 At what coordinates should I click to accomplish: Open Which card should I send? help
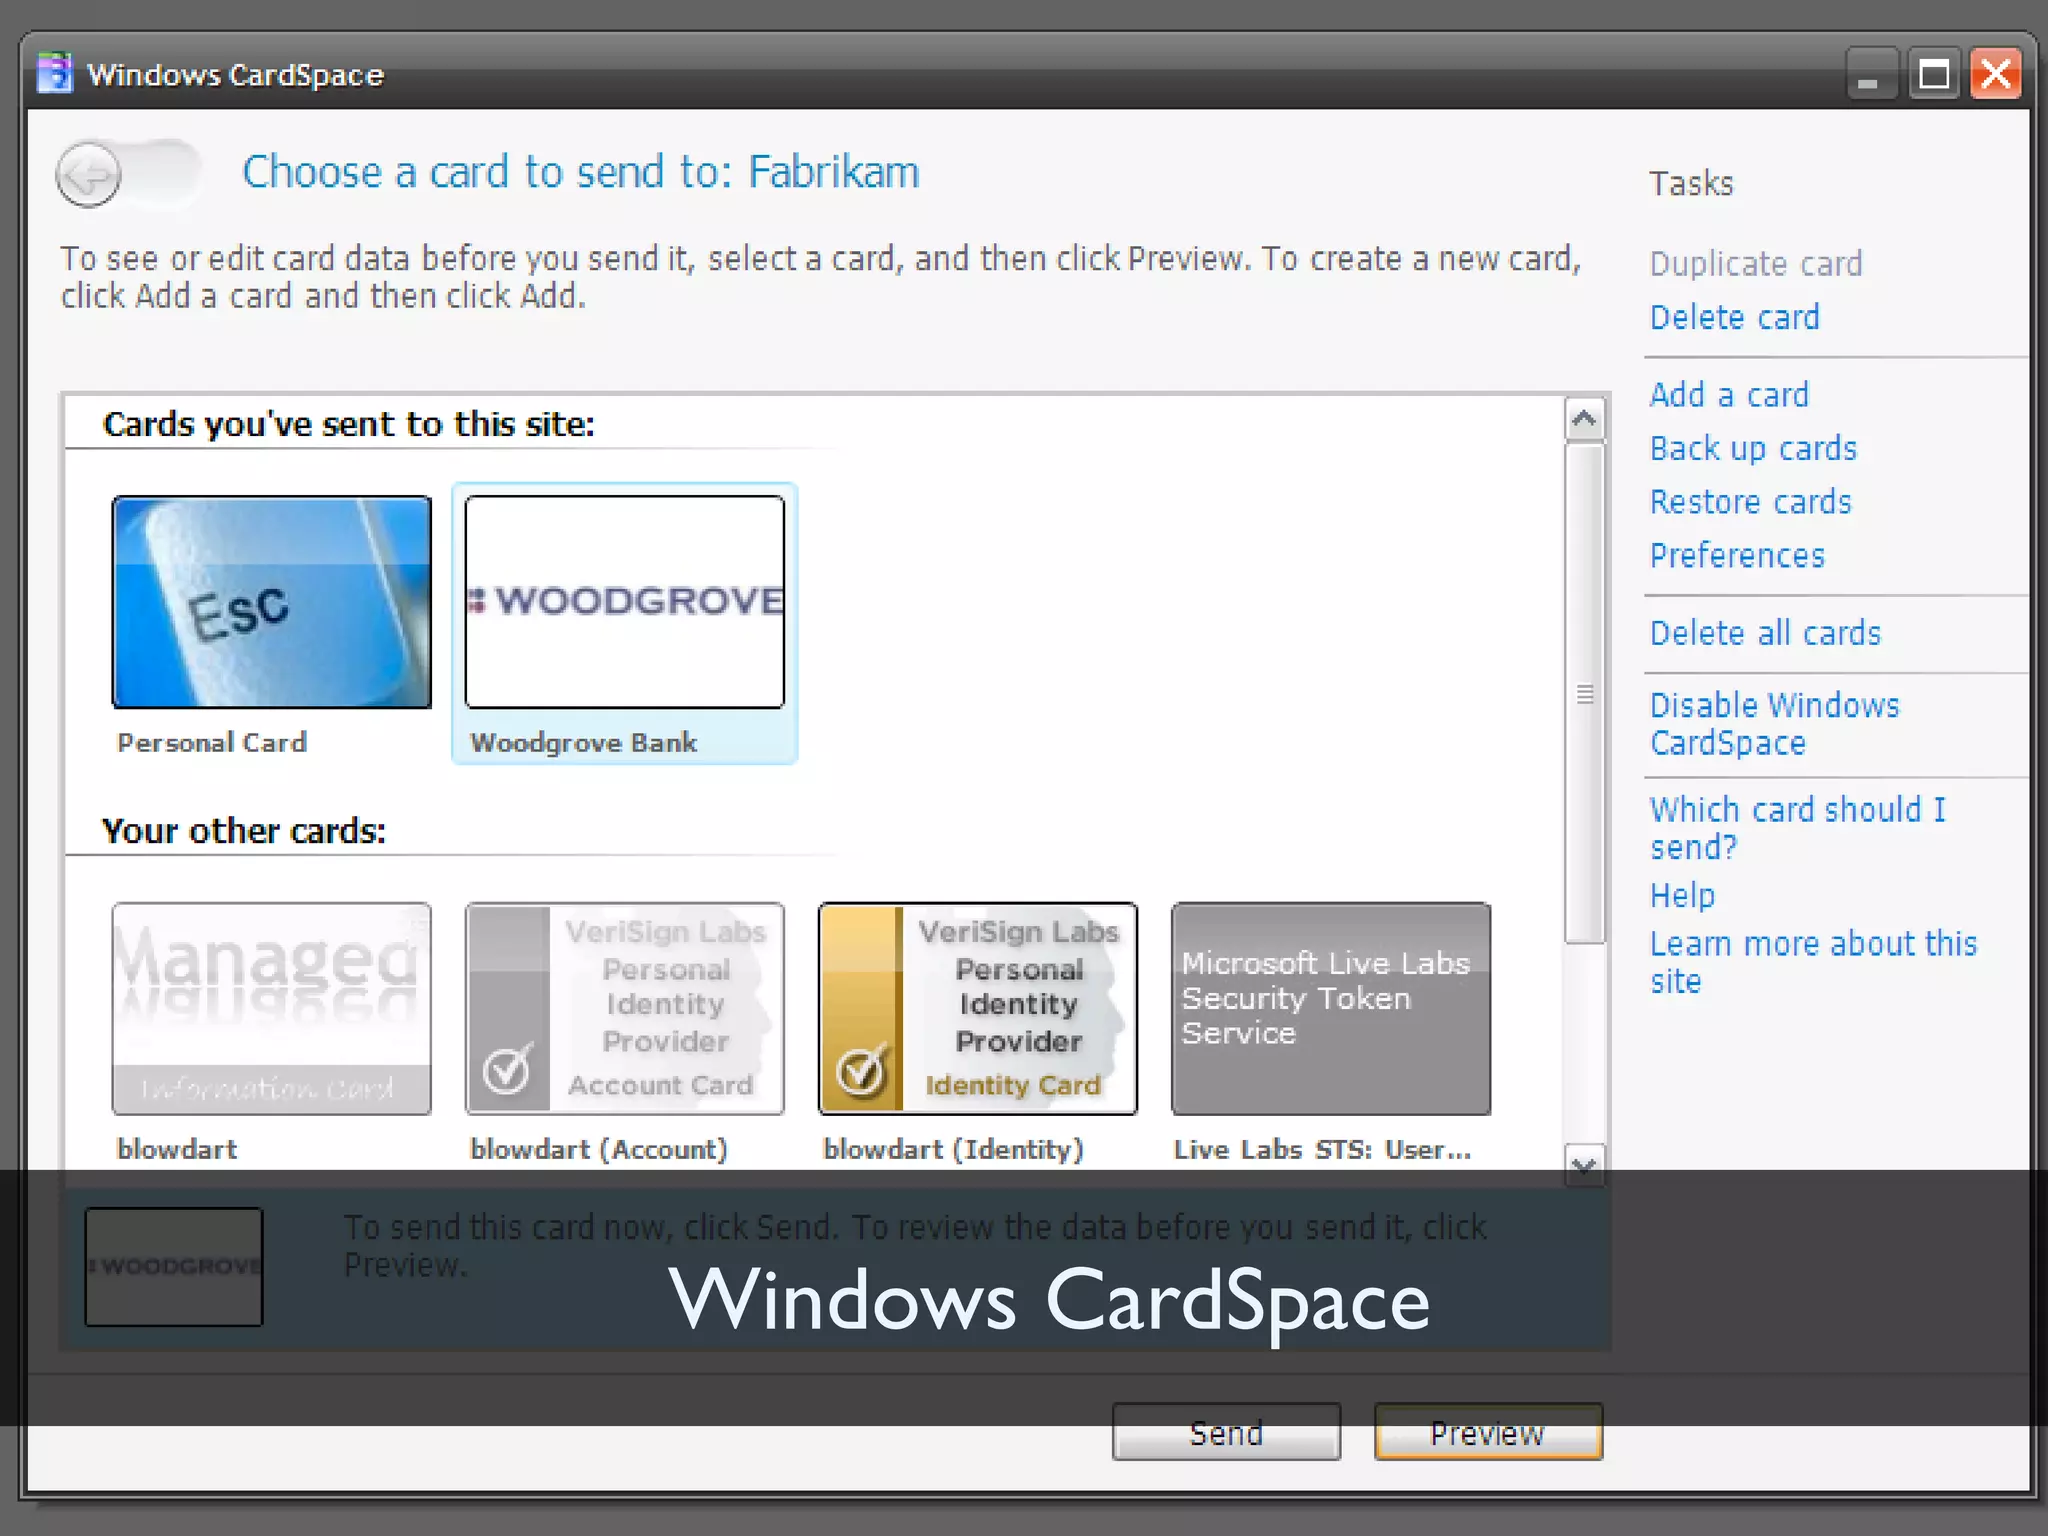click(x=1796, y=828)
